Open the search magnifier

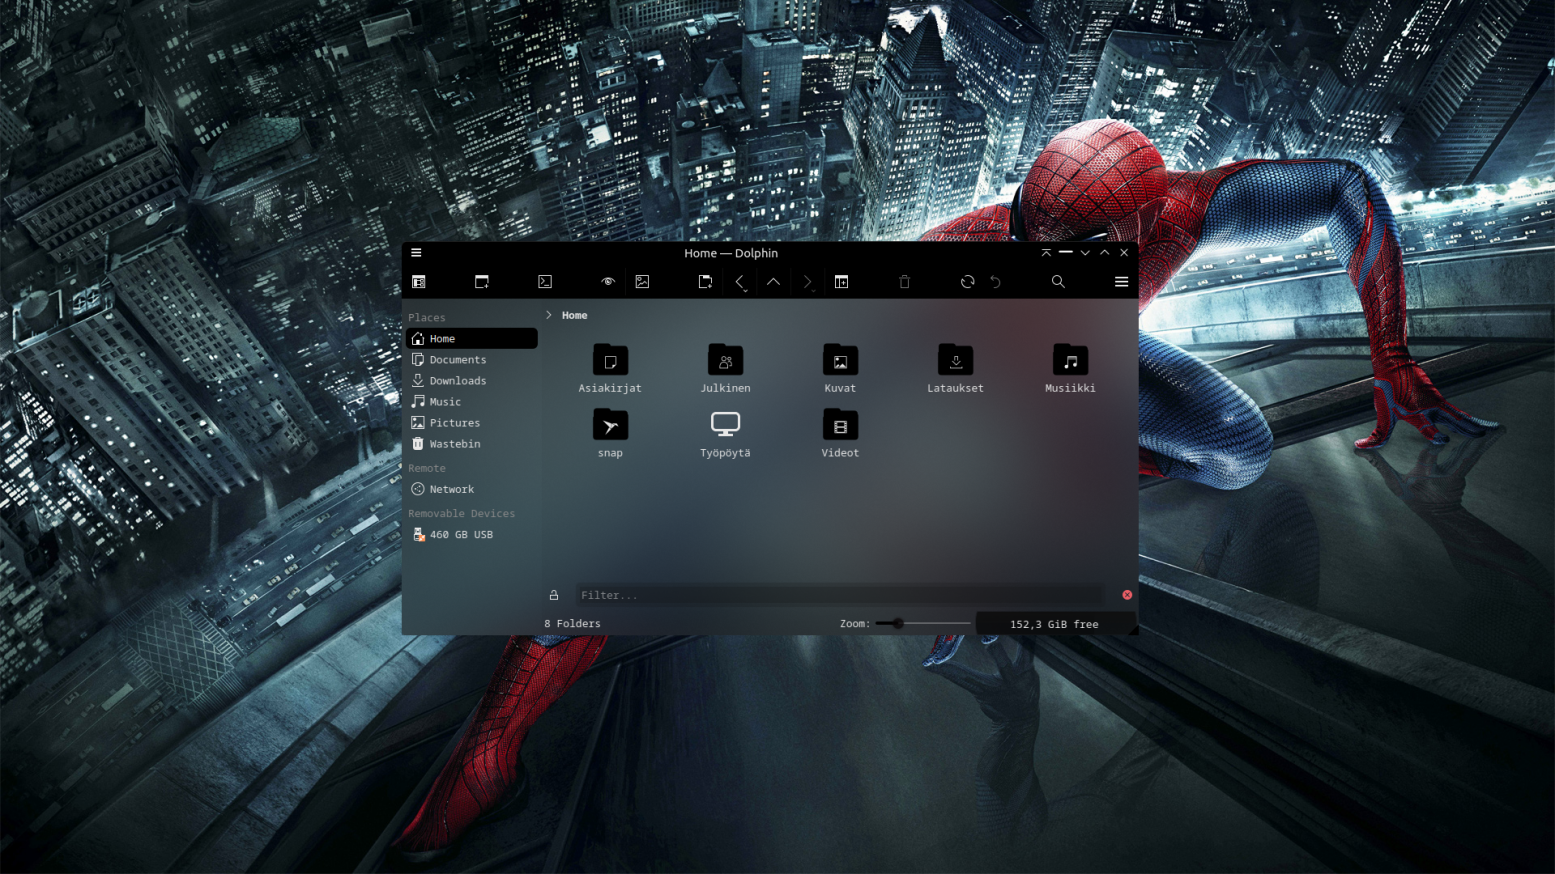point(1058,282)
